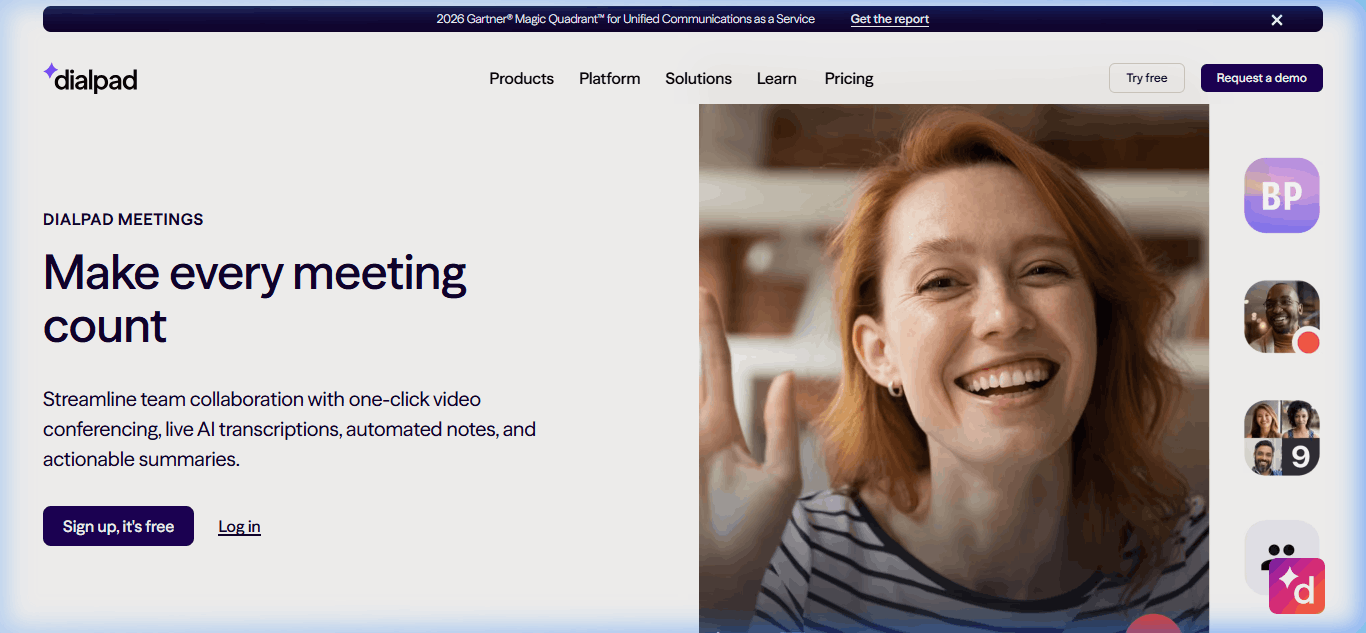Viewport: 1366px width, 633px height.
Task: Click the 2026 Gartner Magic Quadrant banner text
Action: point(625,19)
